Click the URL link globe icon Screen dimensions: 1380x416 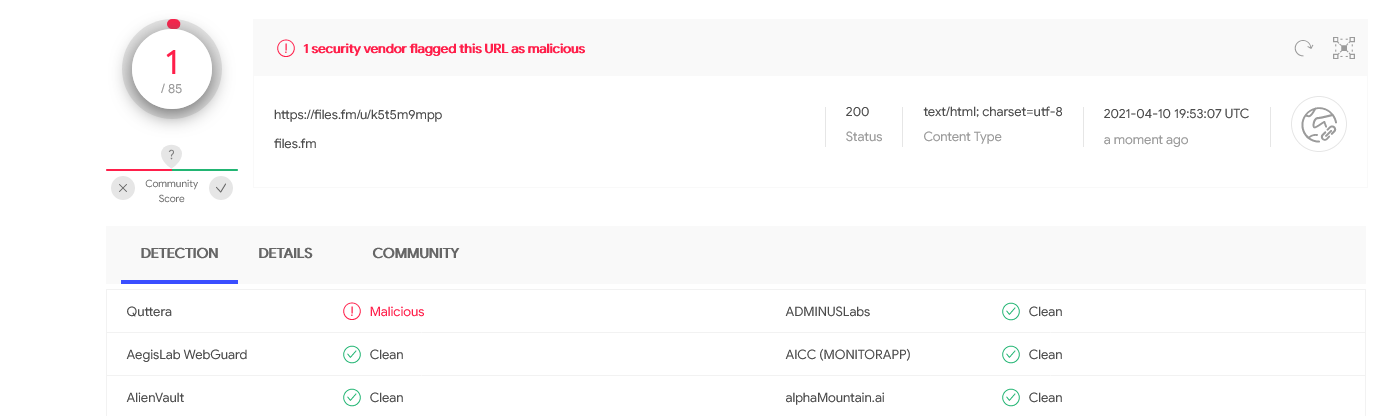pos(1319,124)
